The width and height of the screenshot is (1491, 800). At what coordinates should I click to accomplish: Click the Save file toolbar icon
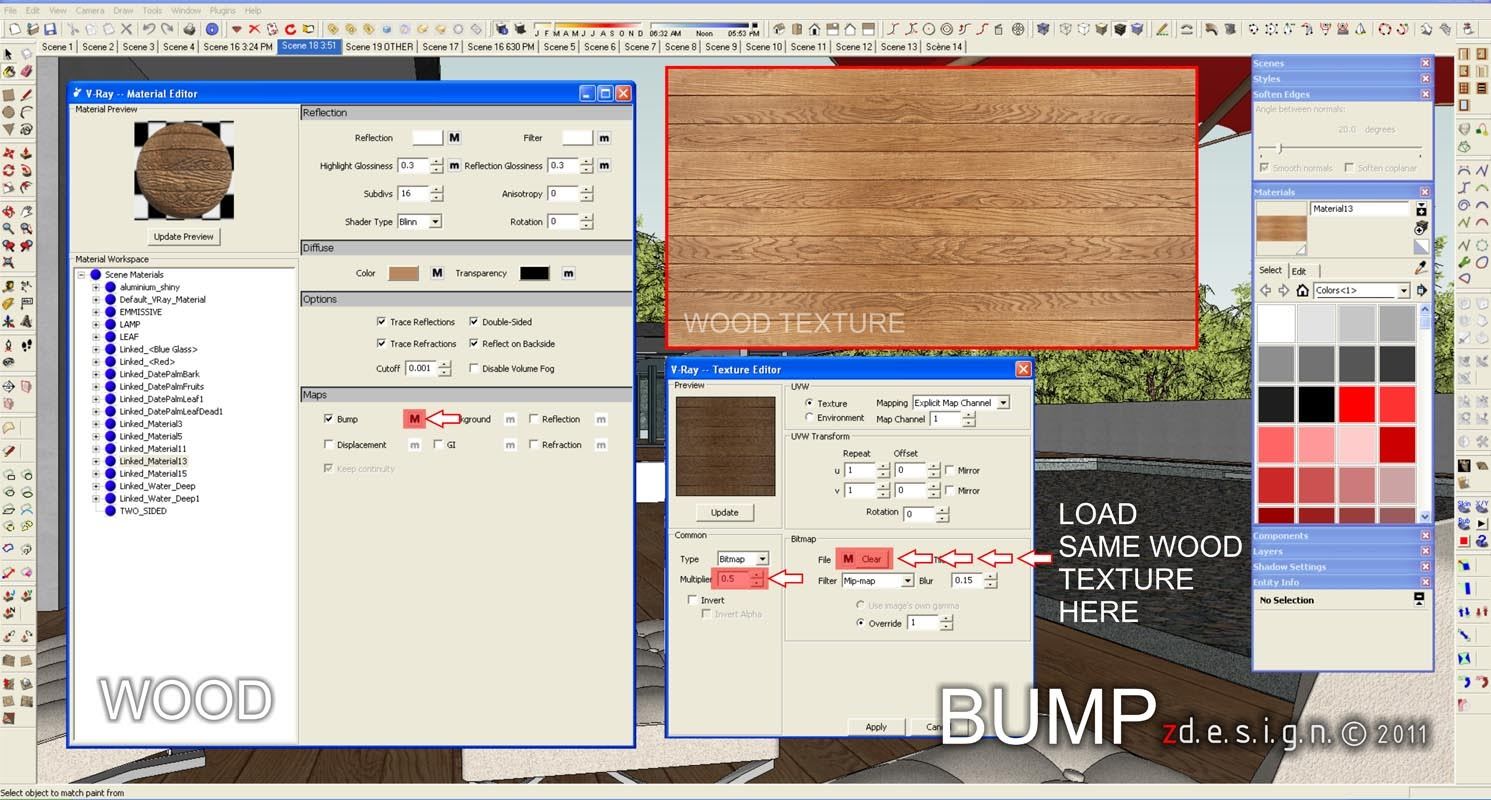[x=50, y=29]
